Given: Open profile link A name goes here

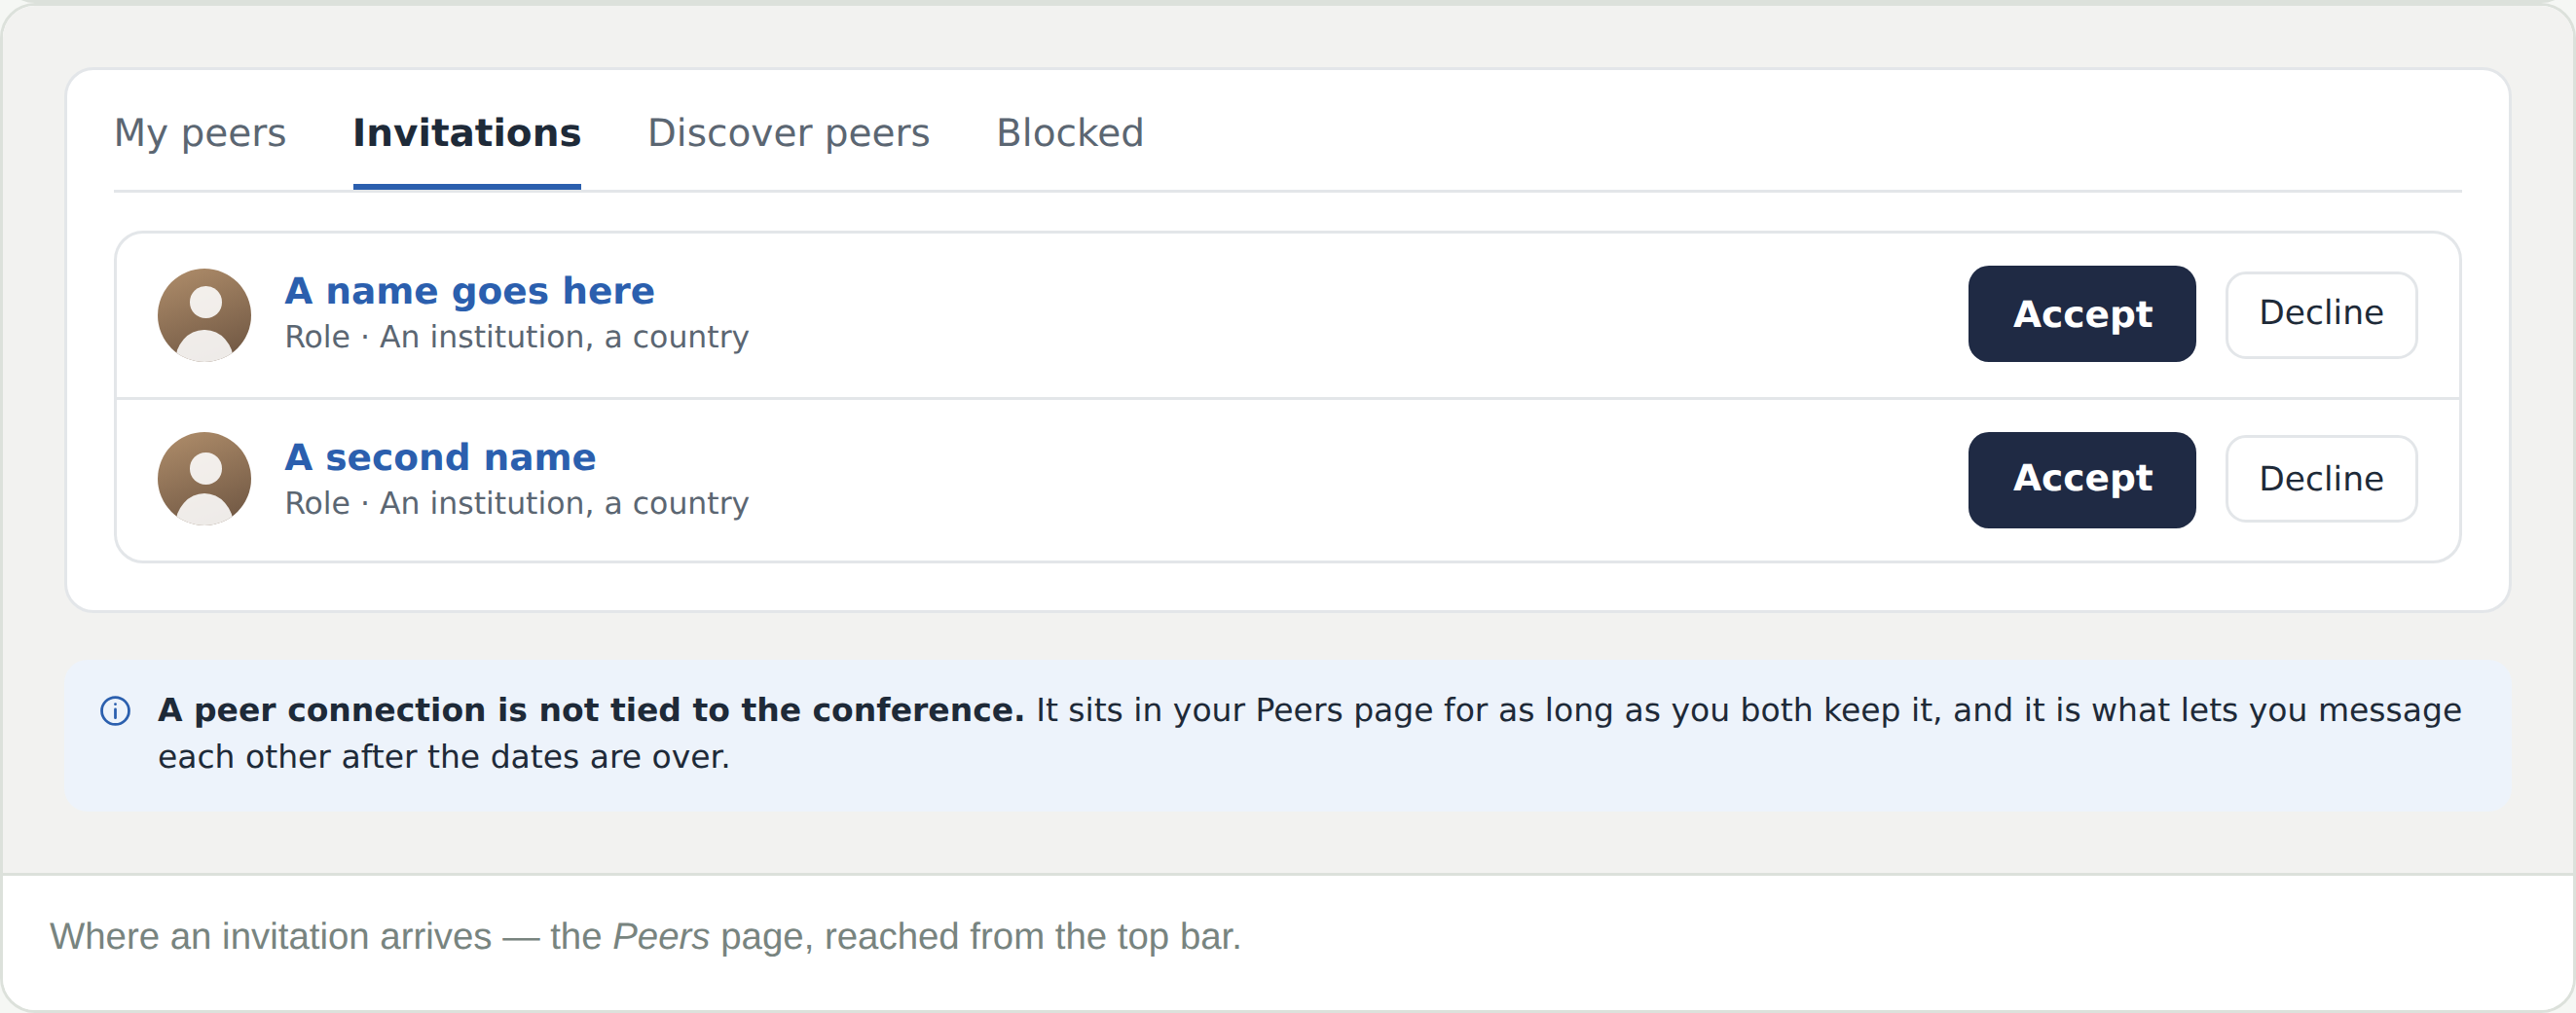Looking at the screenshot, I should click(470, 291).
